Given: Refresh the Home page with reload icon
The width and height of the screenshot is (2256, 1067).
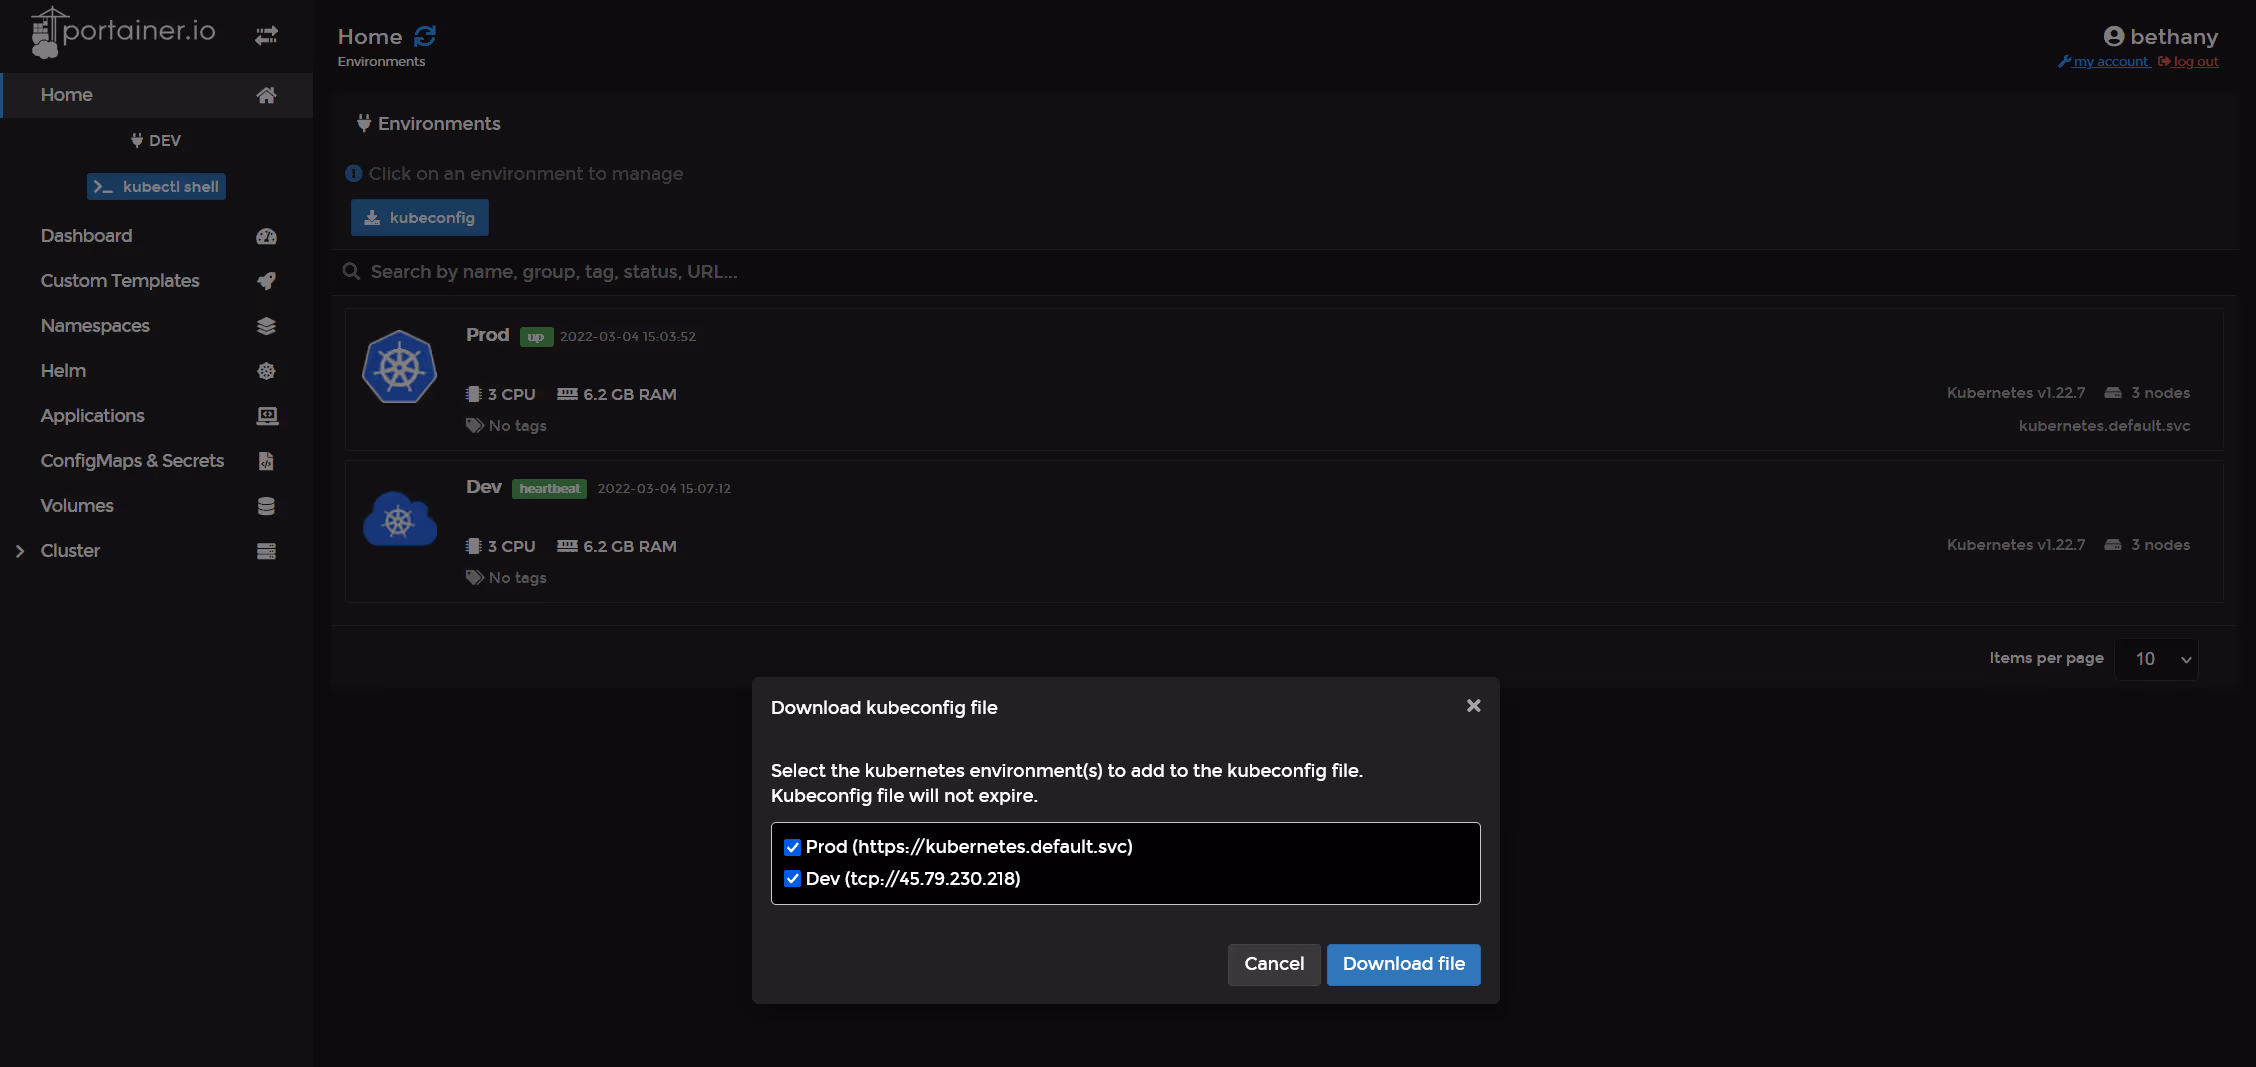Looking at the screenshot, I should click(425, 36).
